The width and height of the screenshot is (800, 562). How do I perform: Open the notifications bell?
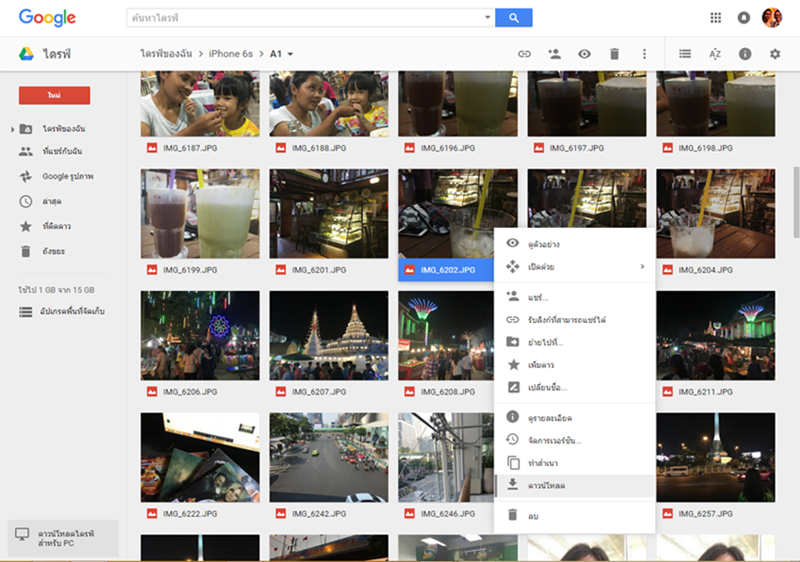(x=744, y=18)
